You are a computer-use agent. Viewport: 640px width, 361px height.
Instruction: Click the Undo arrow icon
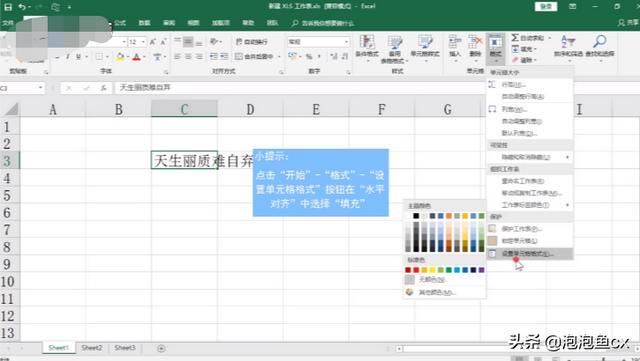22,7
